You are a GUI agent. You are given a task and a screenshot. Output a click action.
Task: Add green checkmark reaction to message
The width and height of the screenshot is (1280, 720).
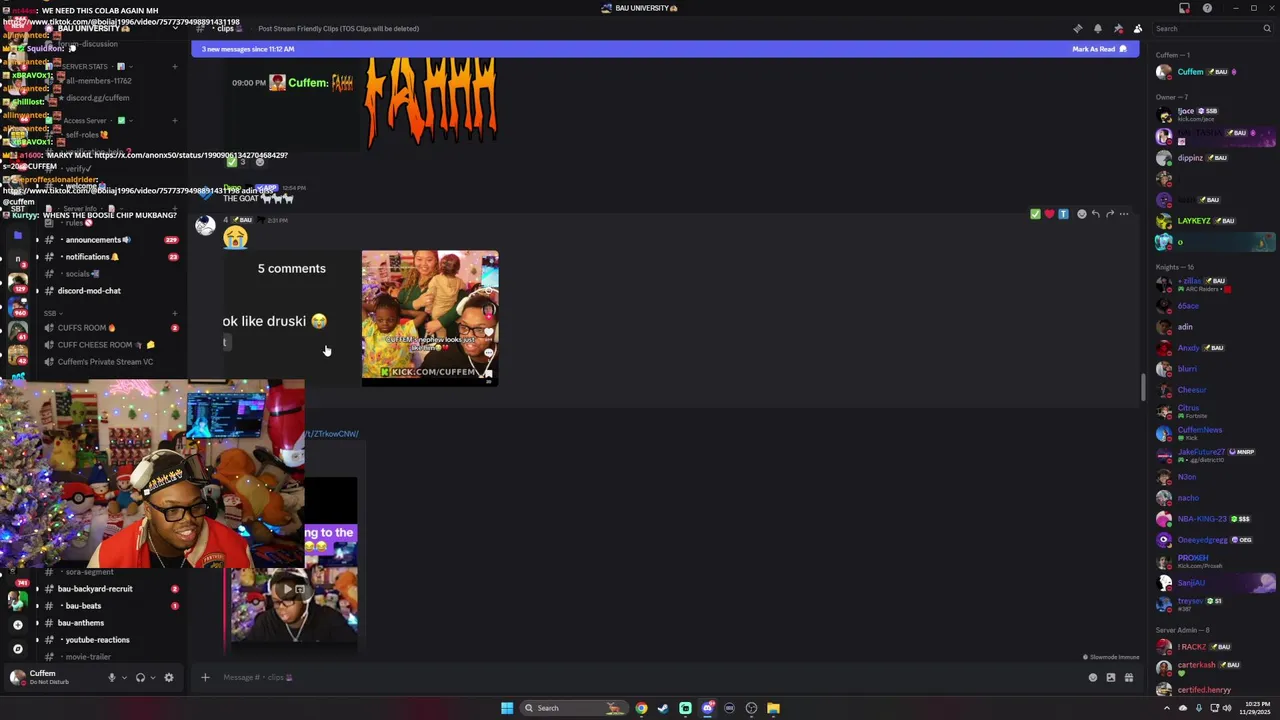coord(1035,214)
